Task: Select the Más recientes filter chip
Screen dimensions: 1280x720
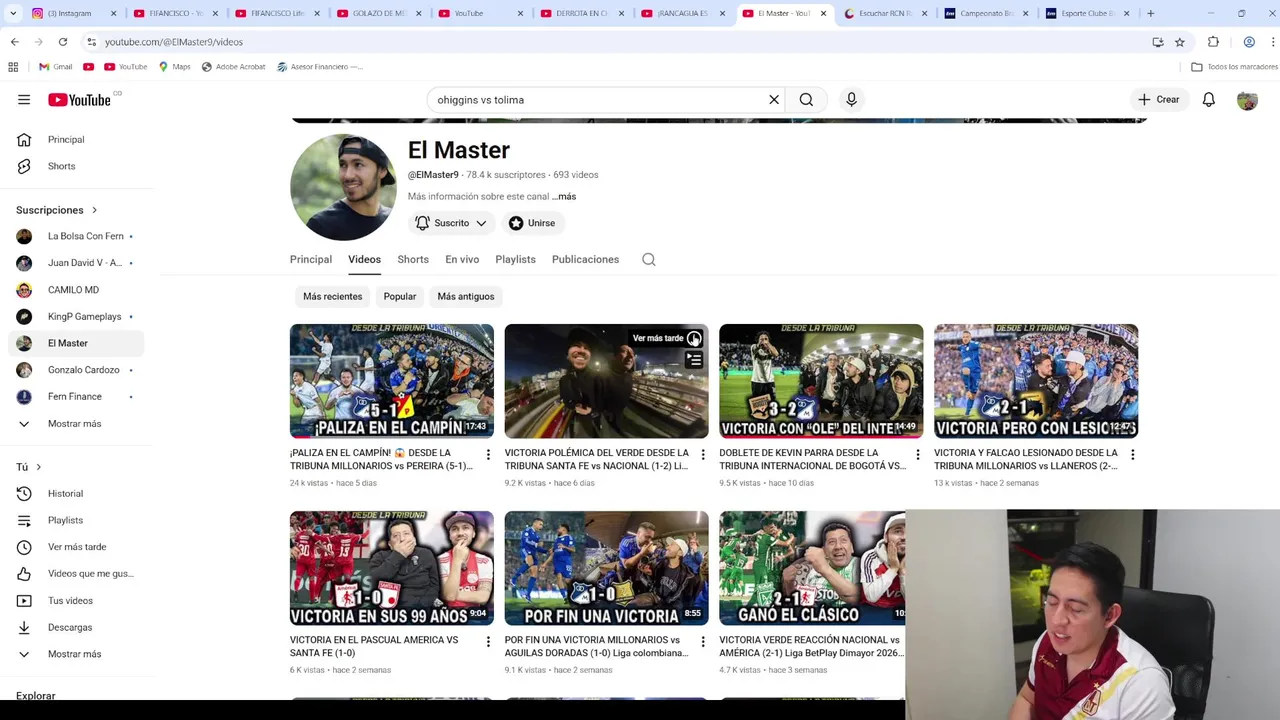Action: coord(332,297)
